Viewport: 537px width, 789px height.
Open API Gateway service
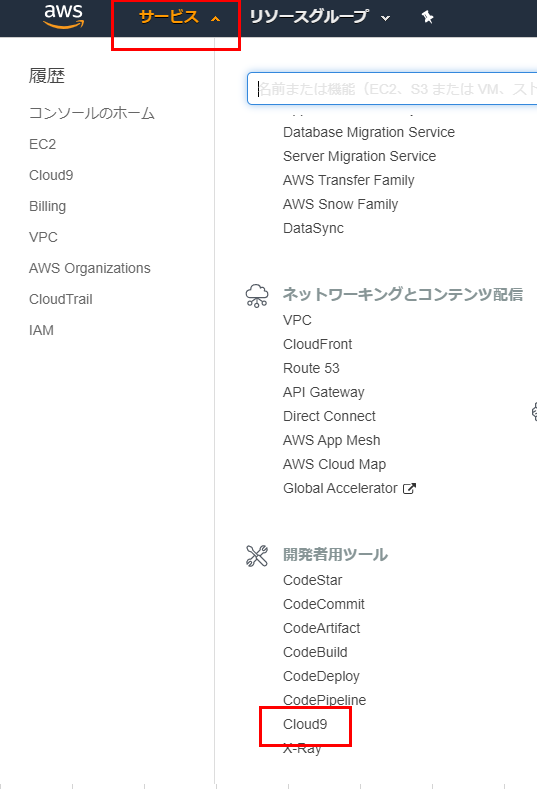(324, 392)
